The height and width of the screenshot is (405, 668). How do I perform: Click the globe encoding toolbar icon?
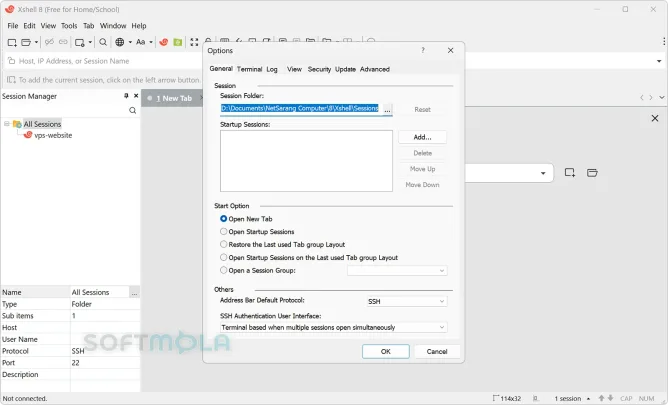click(120, 42)
